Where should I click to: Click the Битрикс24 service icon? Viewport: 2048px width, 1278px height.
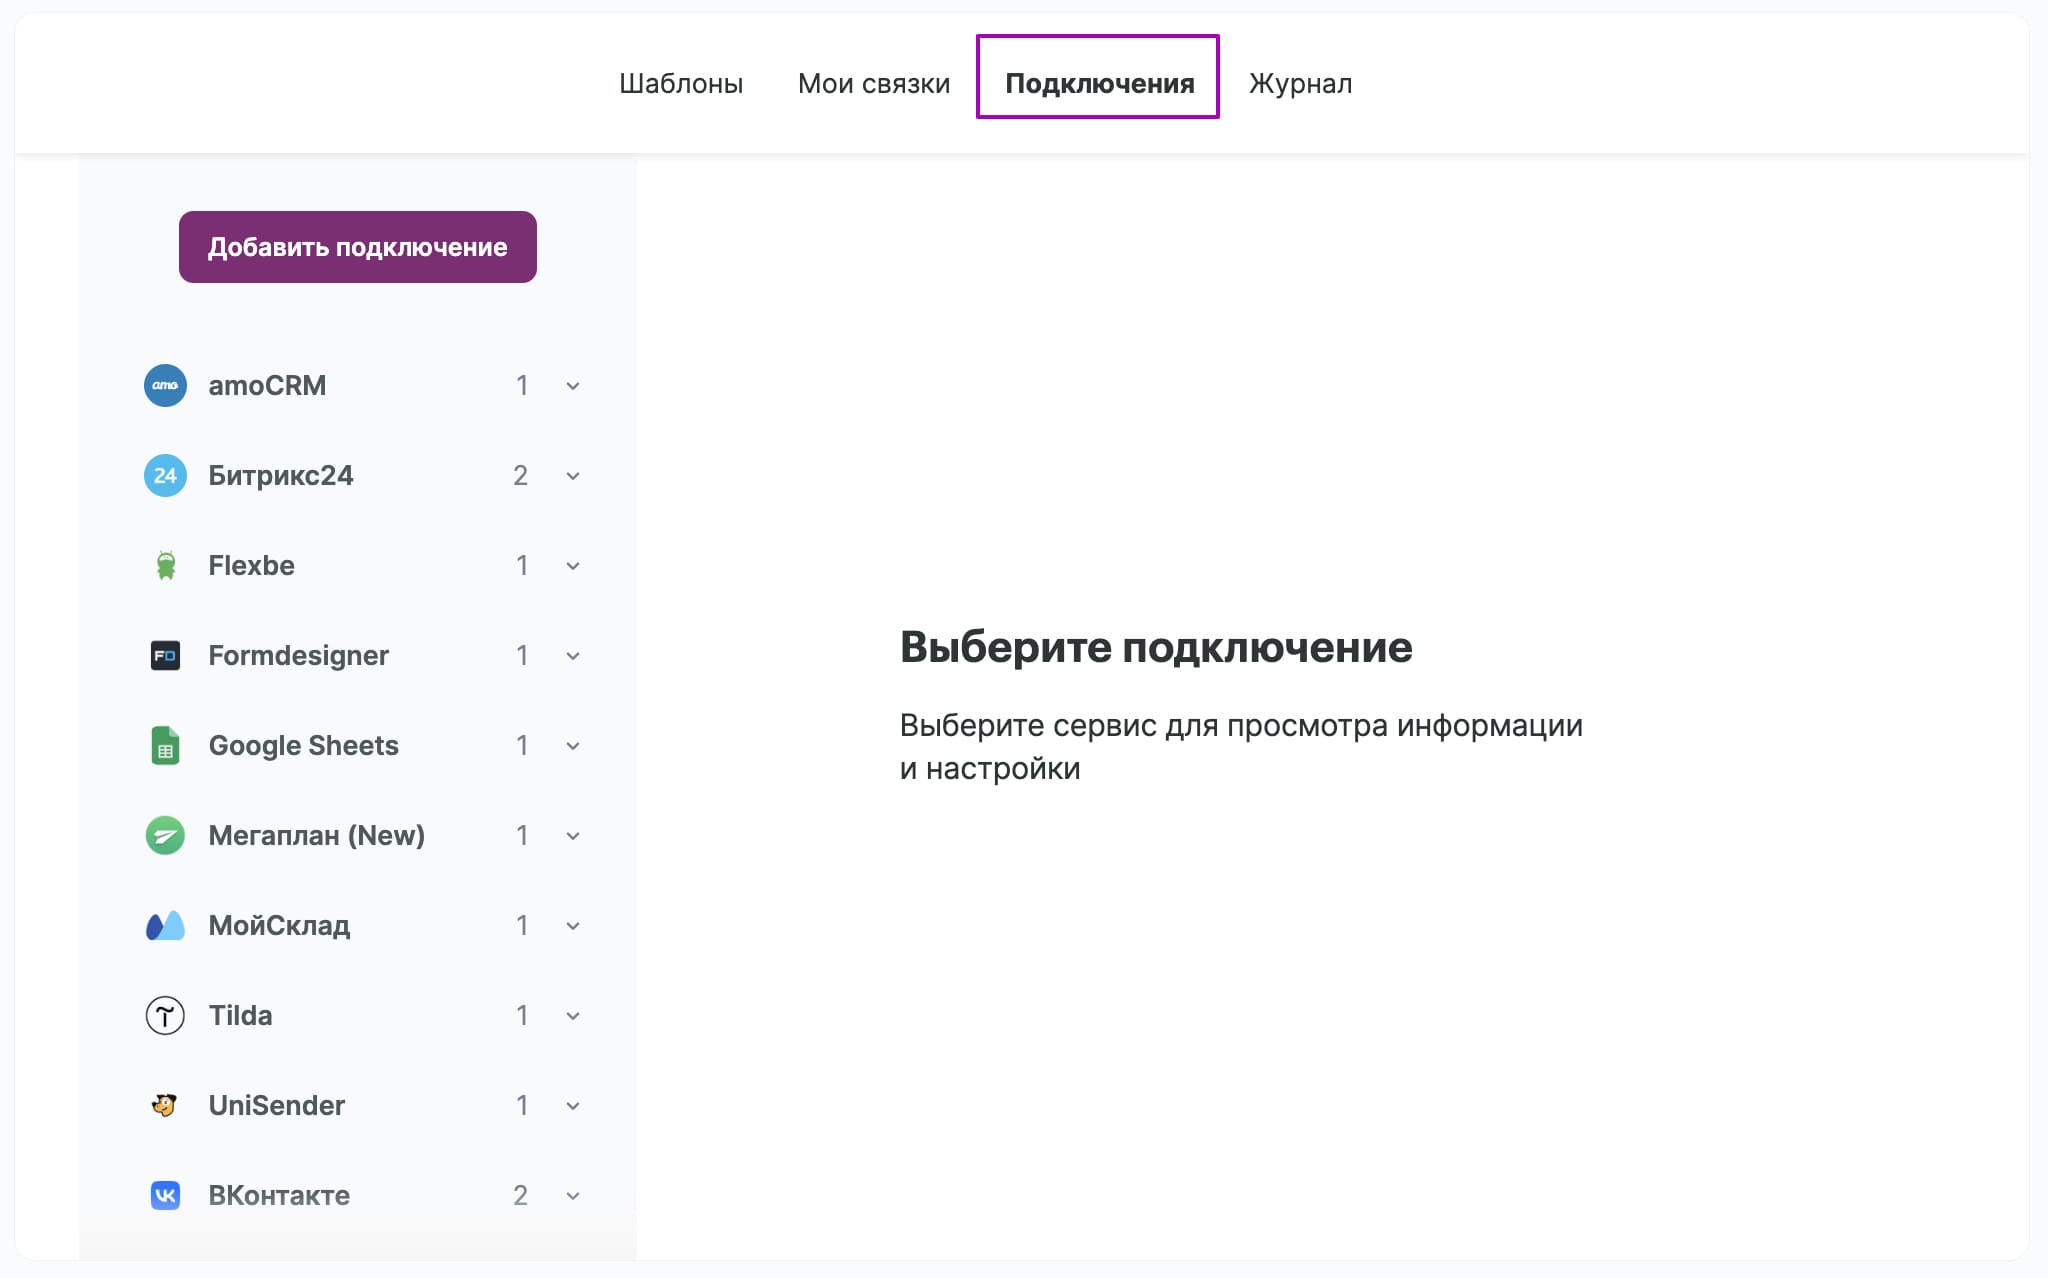pyautogui.click(x=165, y=475)
